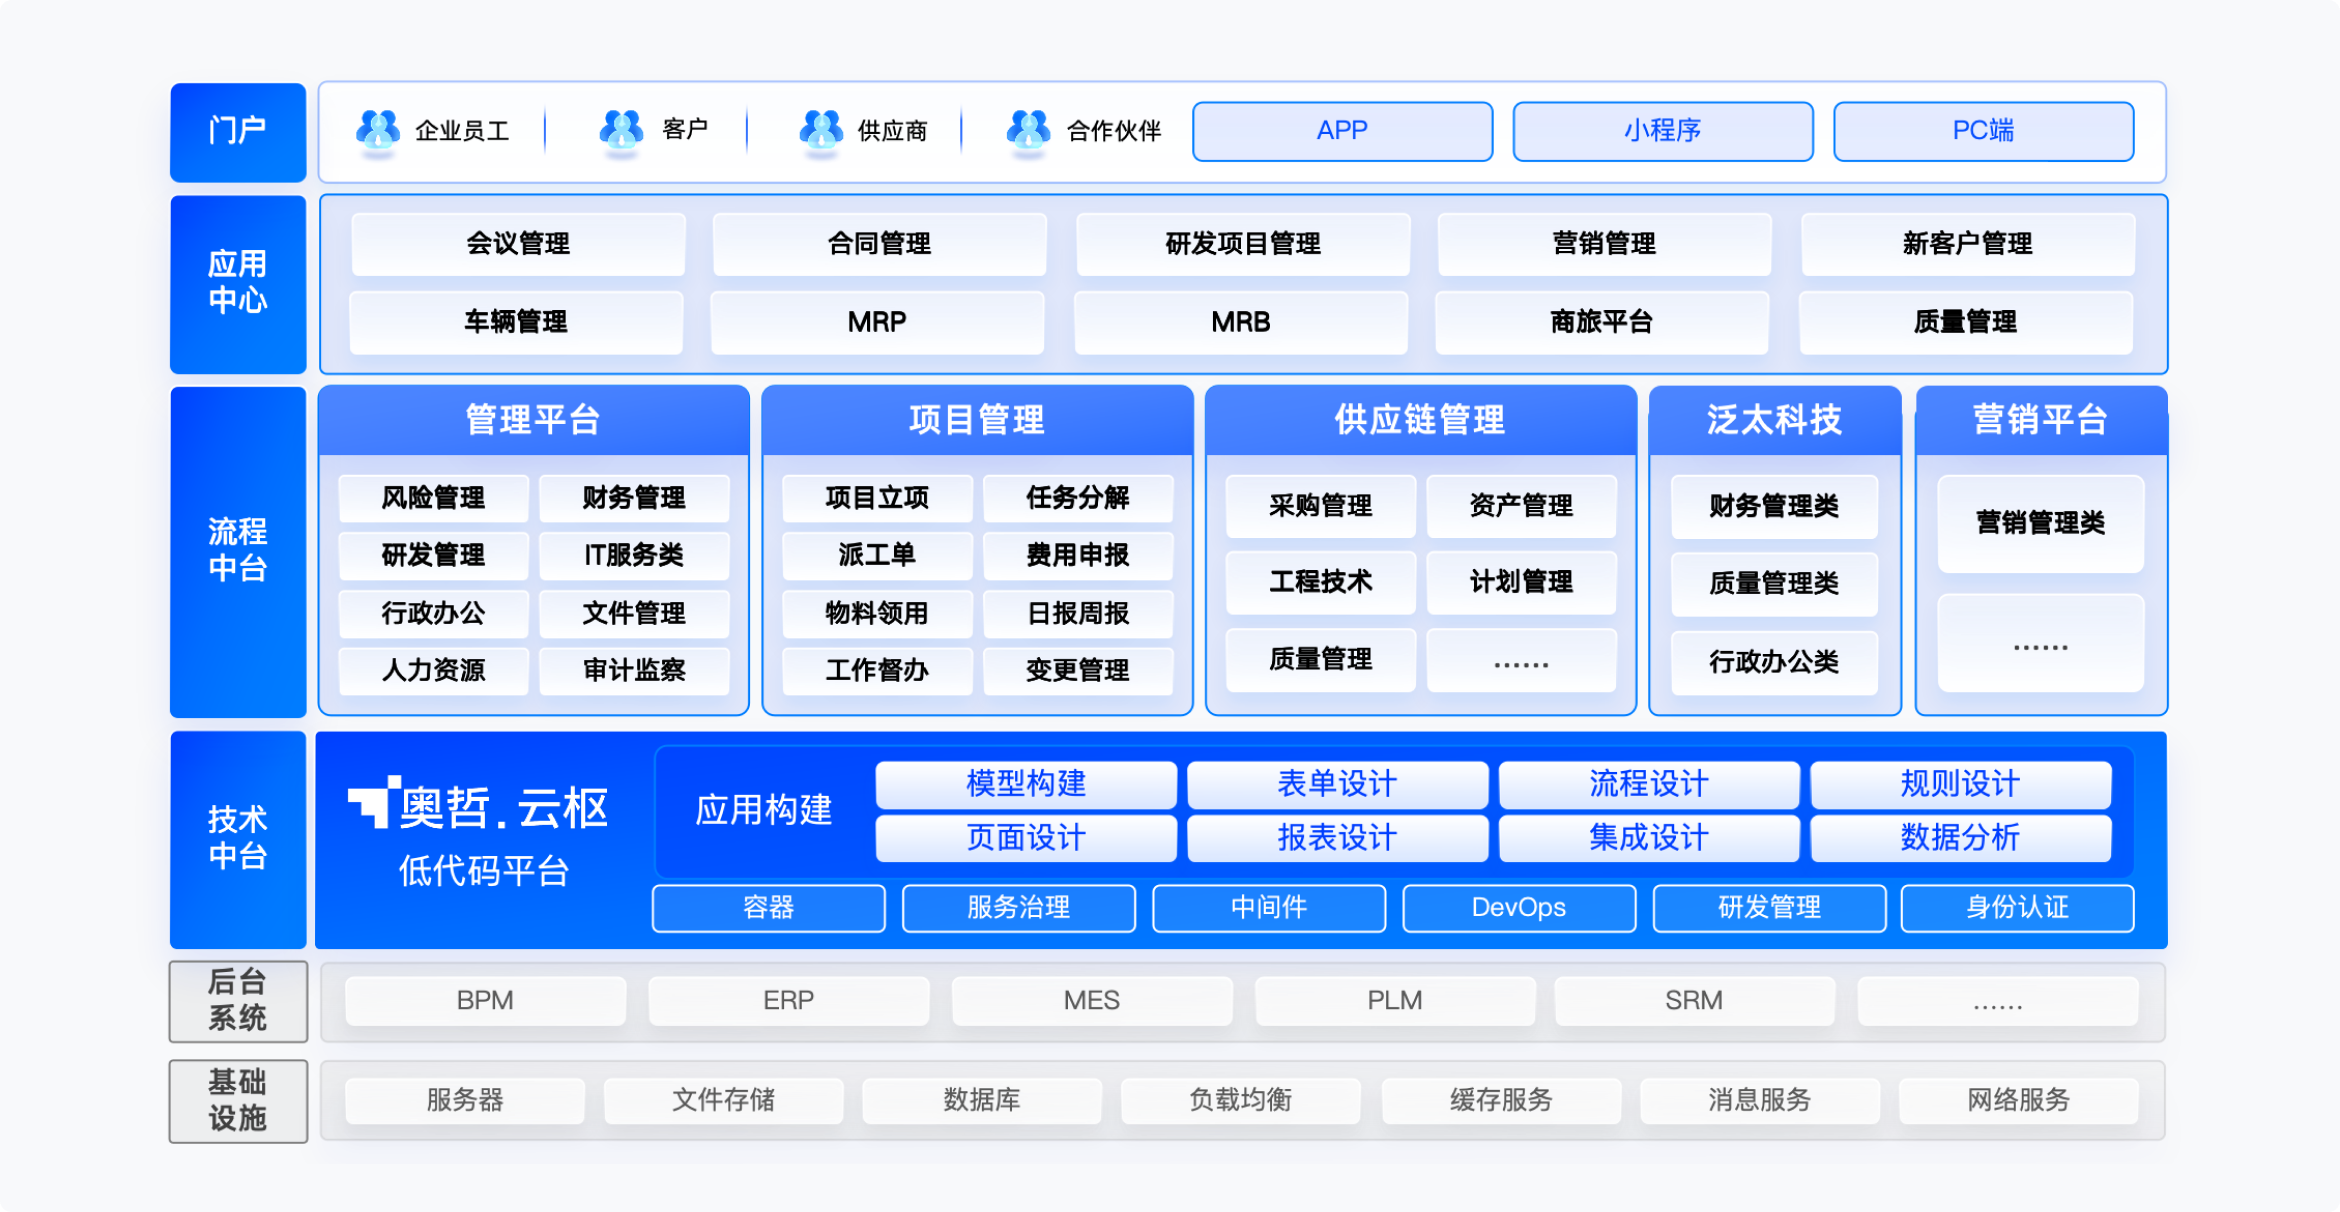Choose the 资产管理 item
The width and height of the screenshot is (2340, 1212).
1521,506
